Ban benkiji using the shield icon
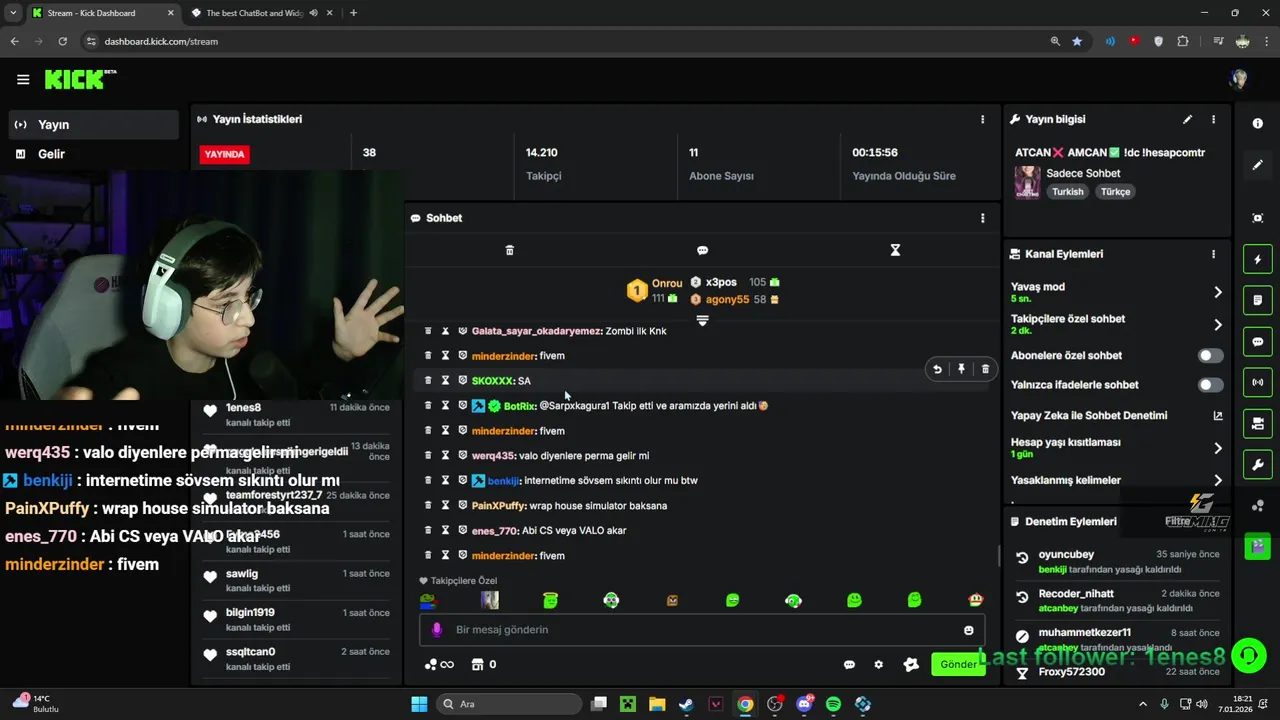 (x=463, y=481)
